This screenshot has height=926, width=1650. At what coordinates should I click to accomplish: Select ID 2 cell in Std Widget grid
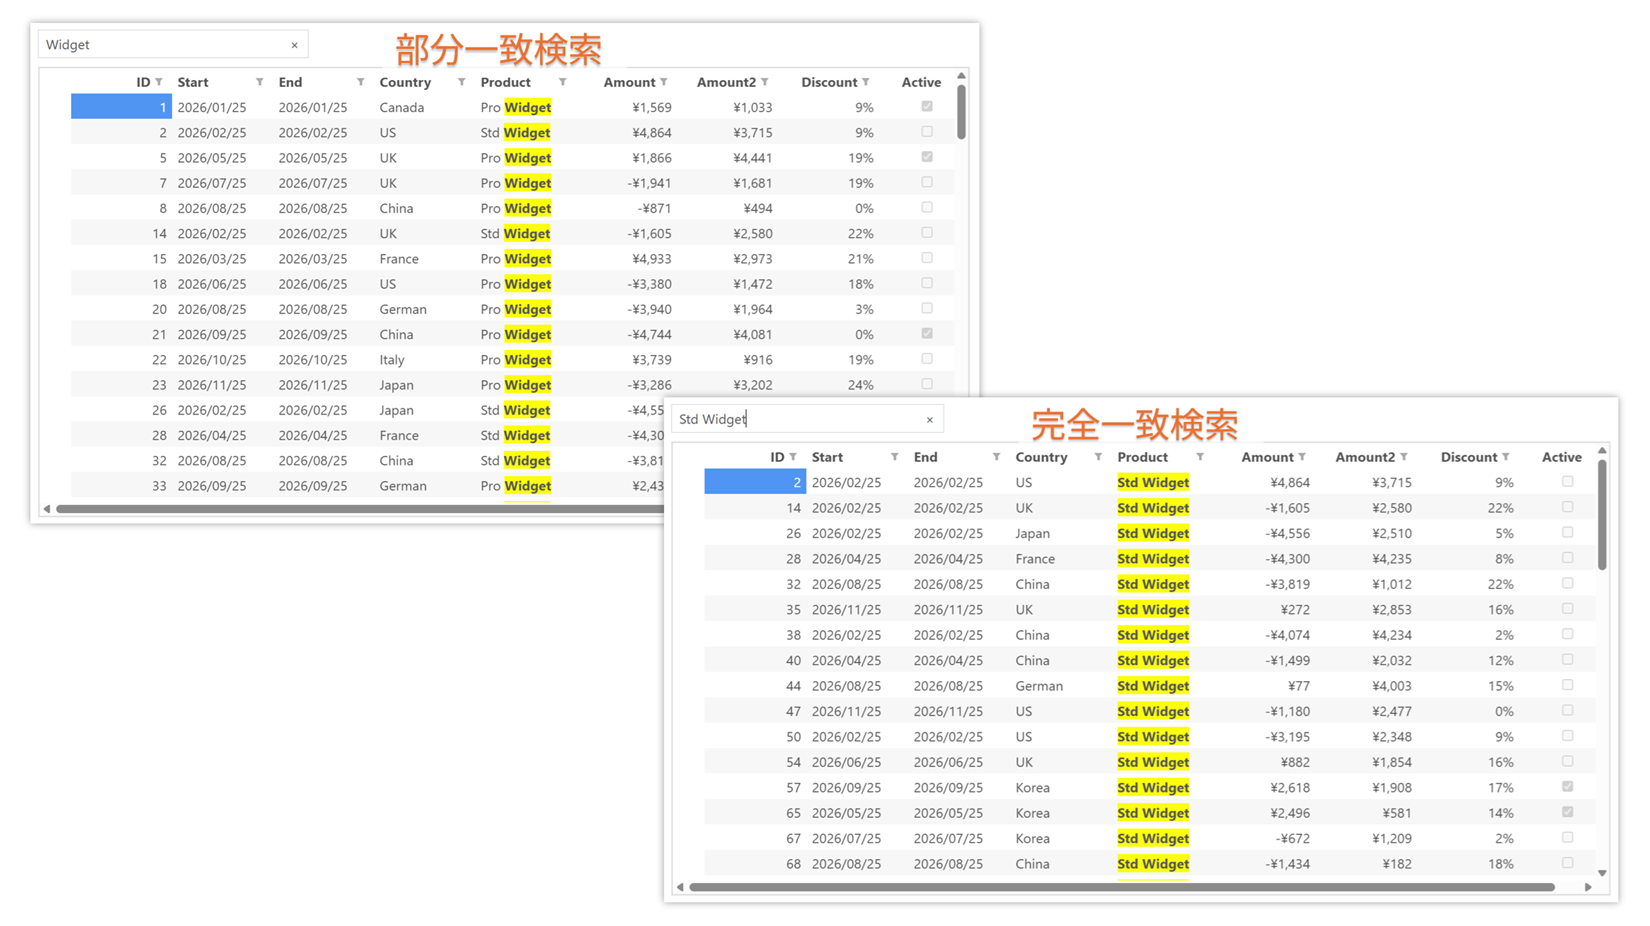pos(755,482)
